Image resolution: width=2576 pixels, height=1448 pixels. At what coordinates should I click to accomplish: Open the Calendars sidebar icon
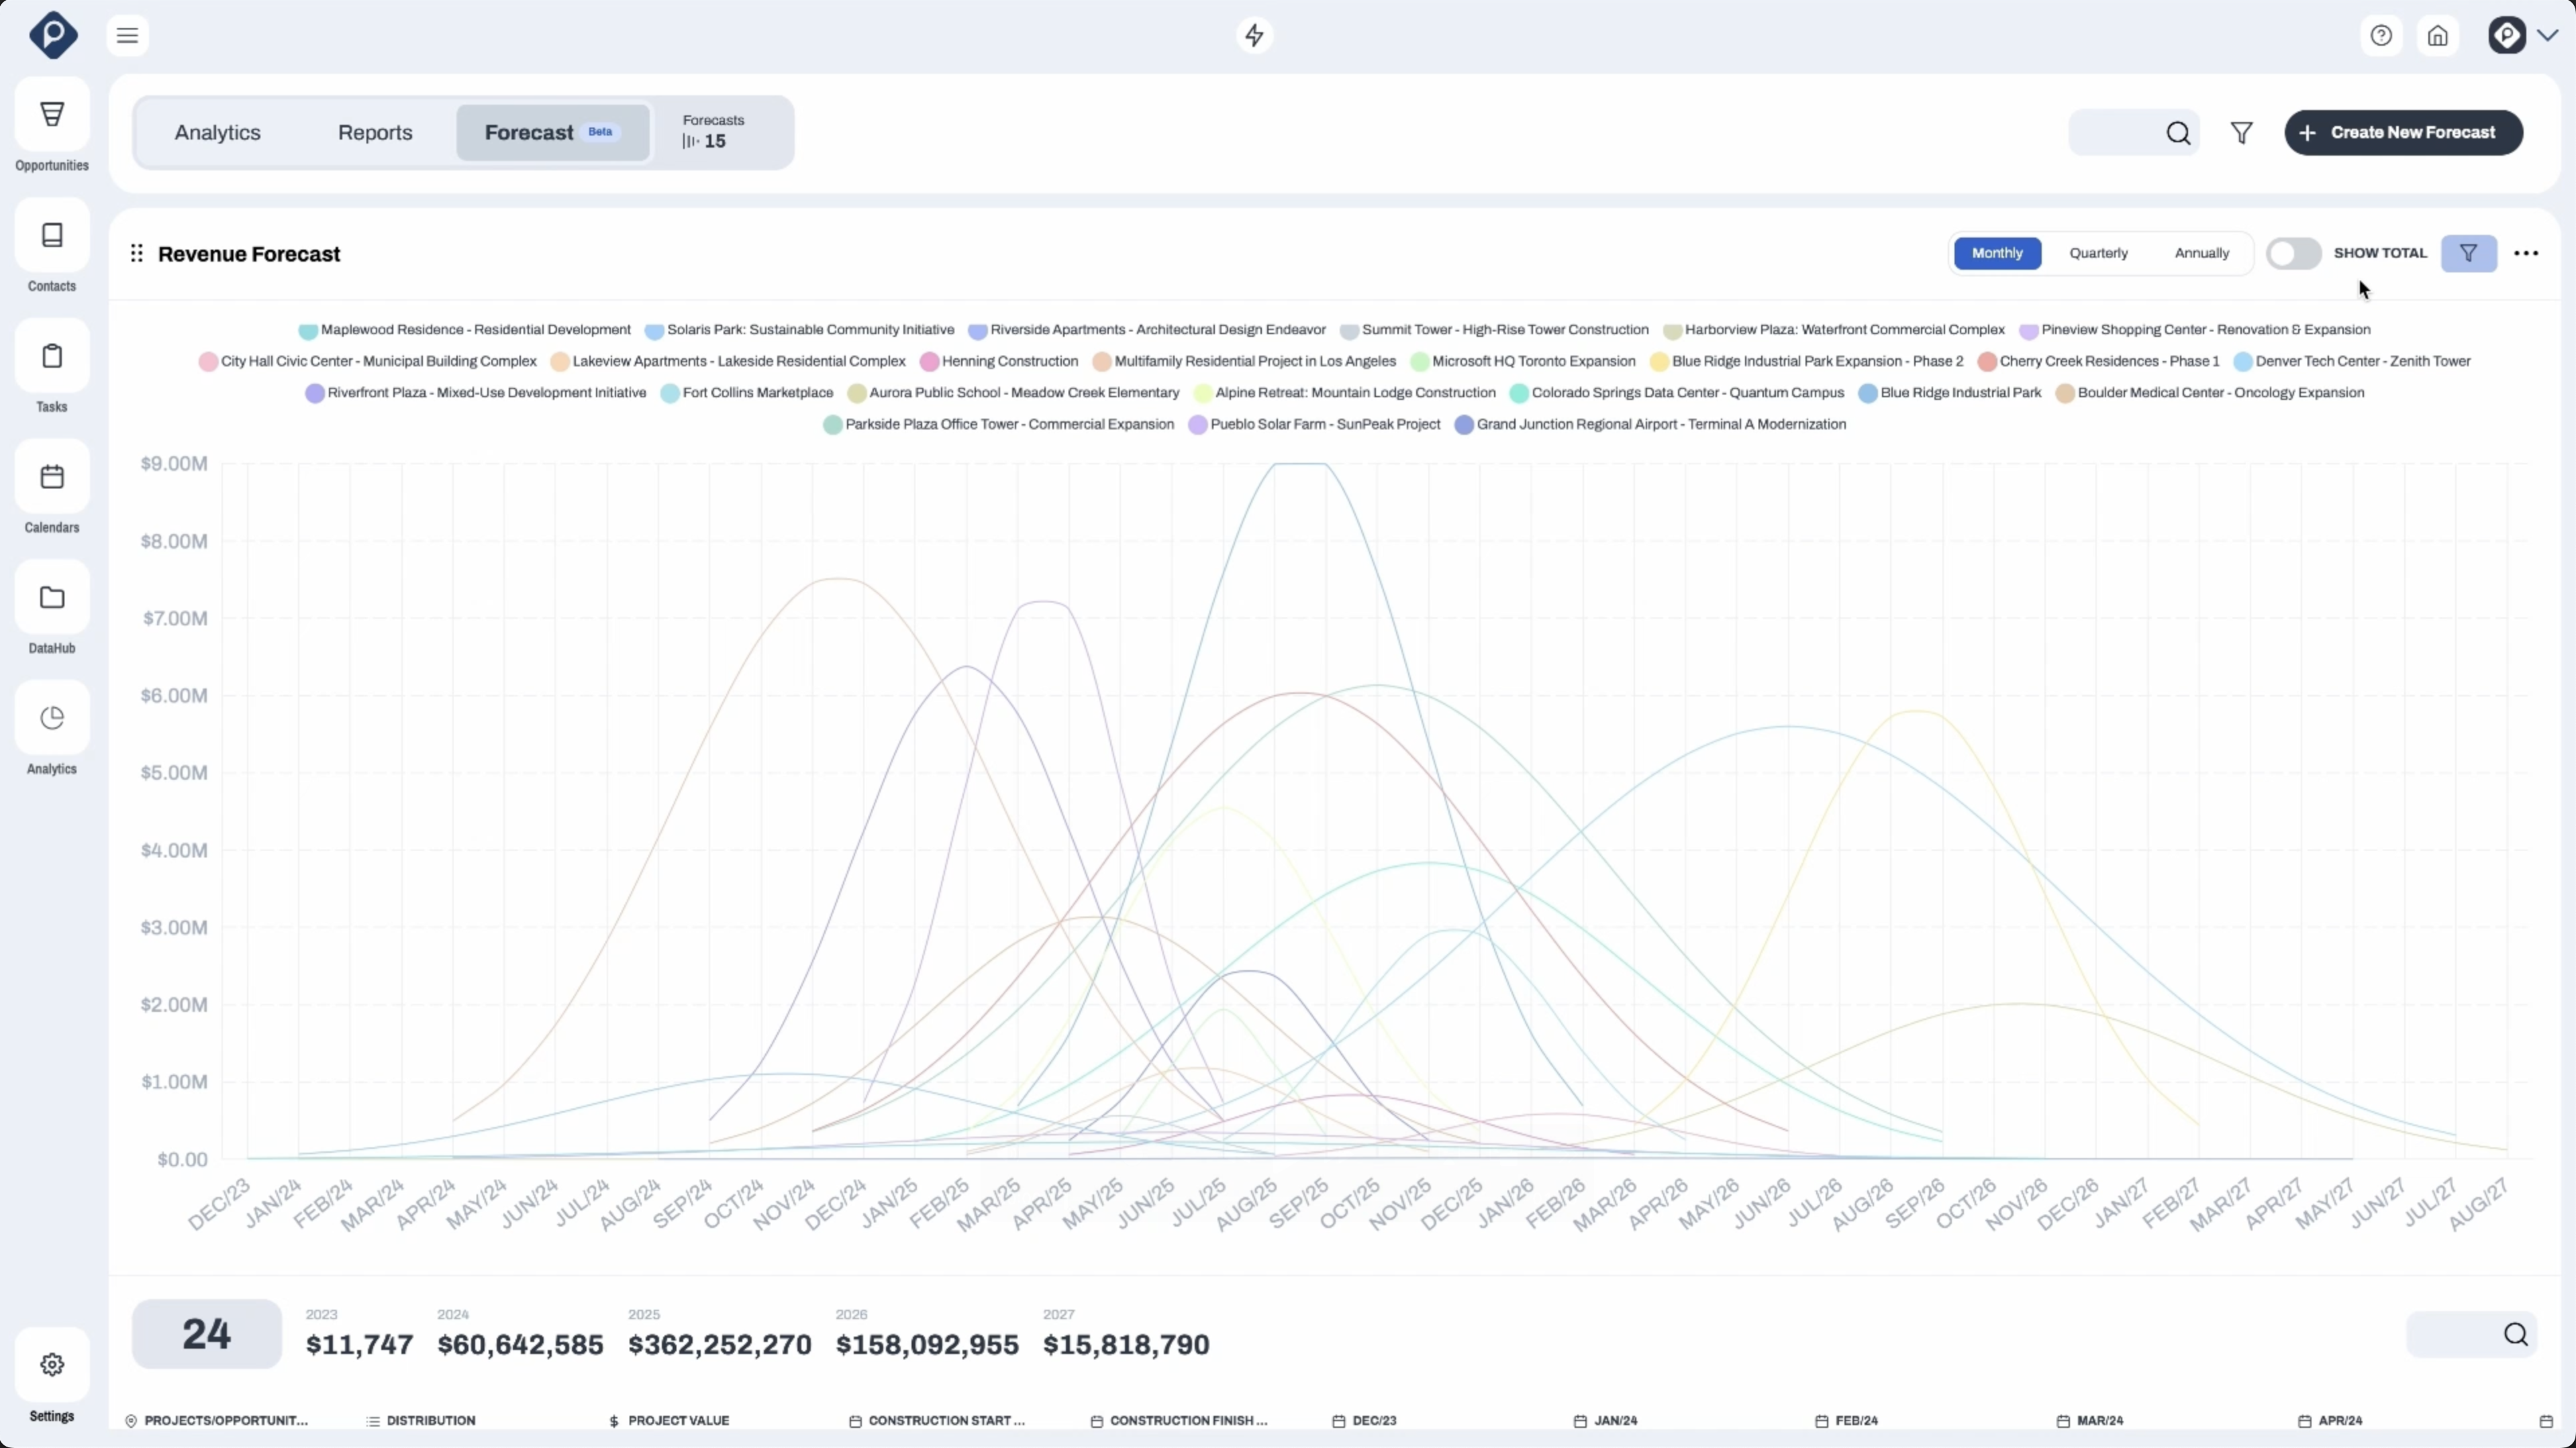(52, 477)
